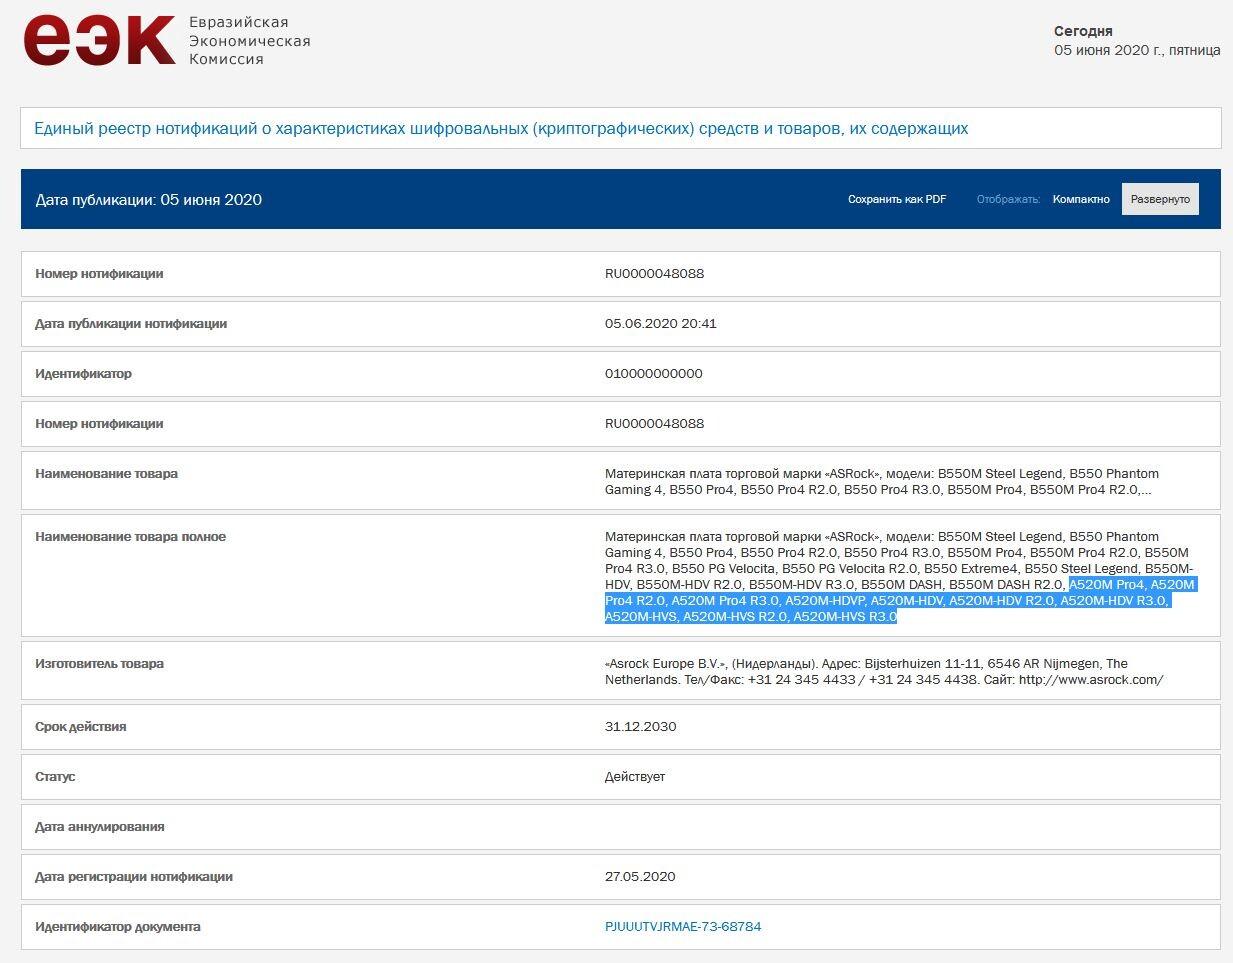Click the registry title heading link
Image resolution: width=1233 pixels, height=963 pixels.
click(x=500, y=128)
